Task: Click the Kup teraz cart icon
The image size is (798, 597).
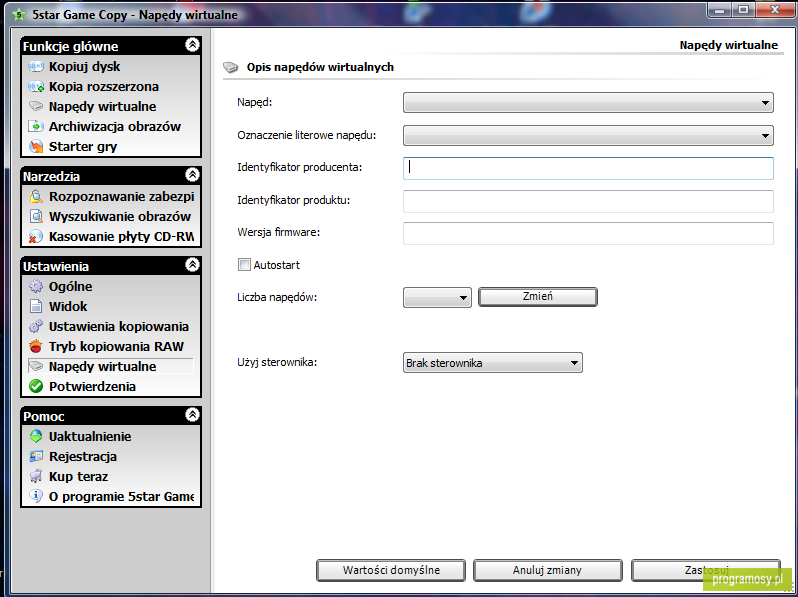Action: pyautogui.click(x=36, y=476)
